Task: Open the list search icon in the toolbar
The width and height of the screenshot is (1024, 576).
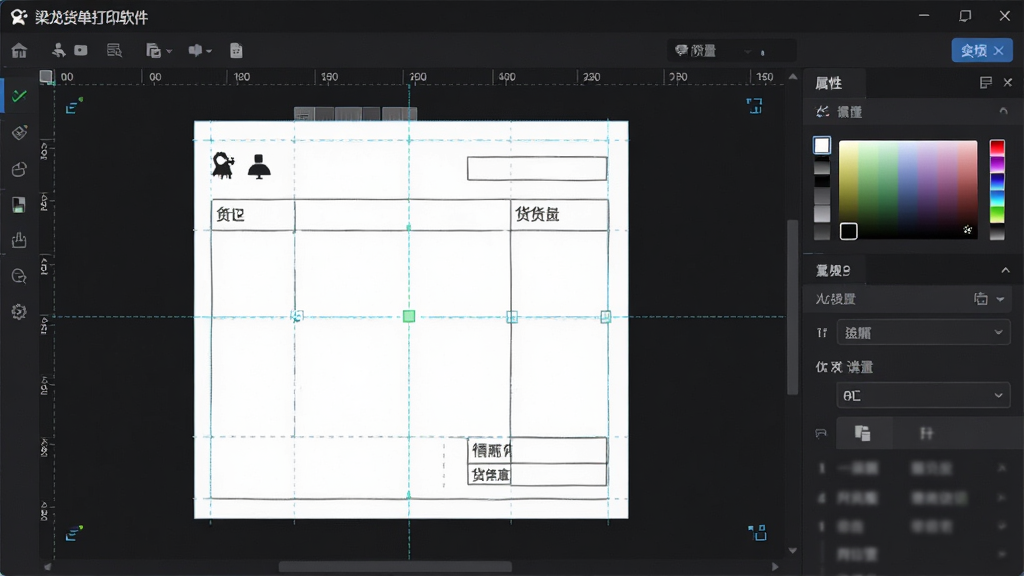Action: pos(114,50)
